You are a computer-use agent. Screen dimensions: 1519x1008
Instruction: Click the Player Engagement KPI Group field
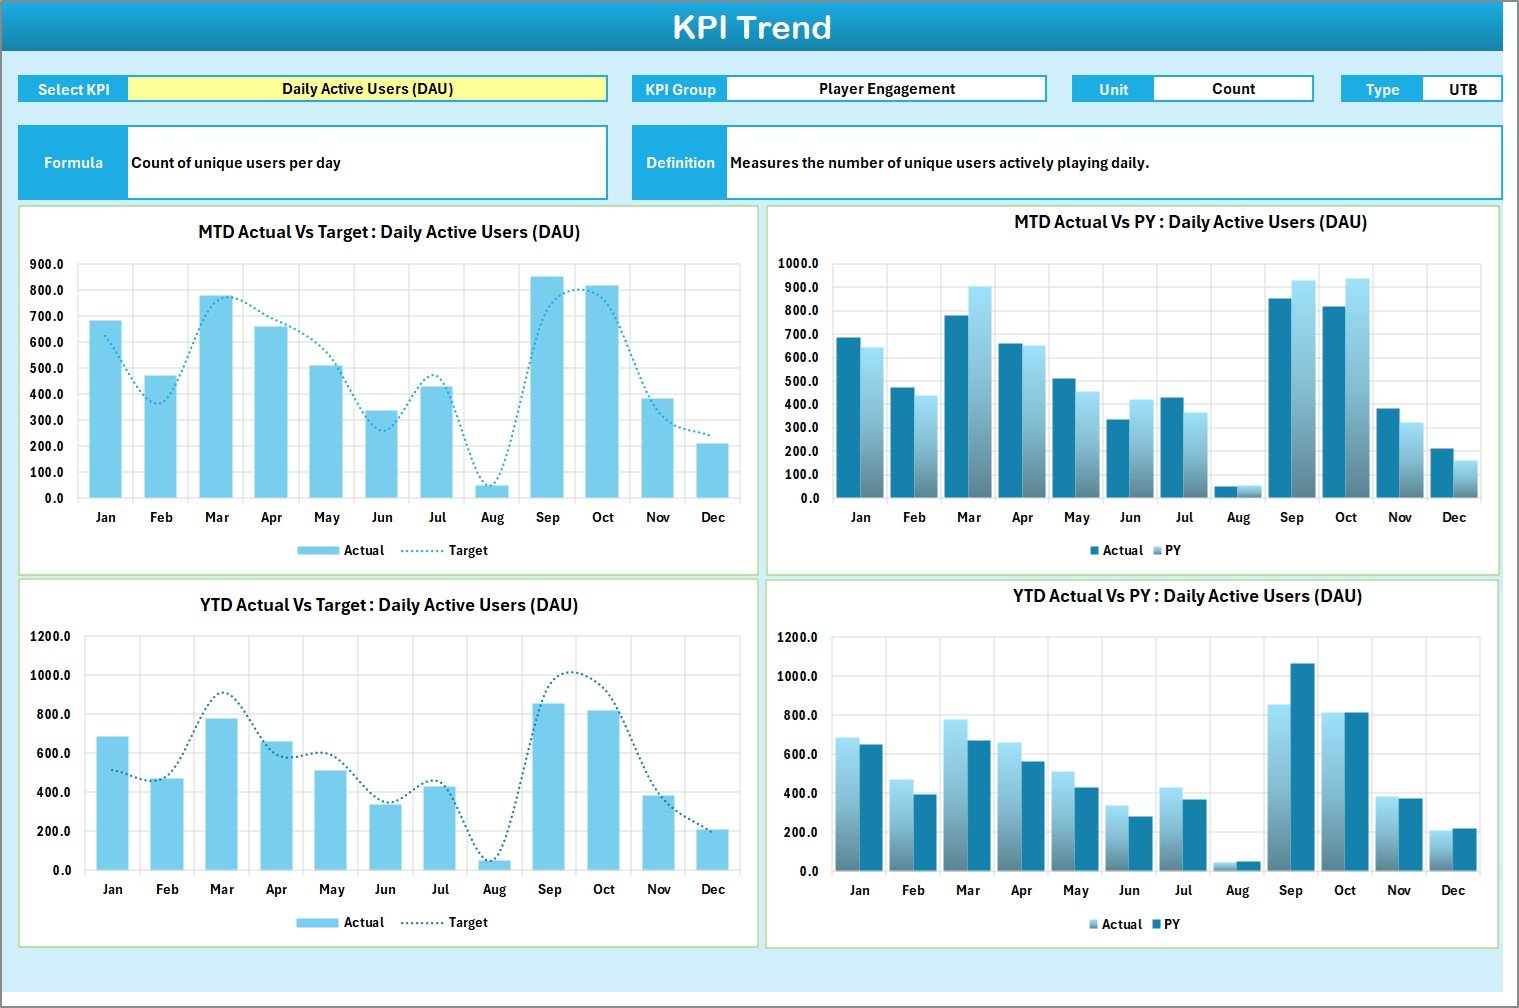886,89
